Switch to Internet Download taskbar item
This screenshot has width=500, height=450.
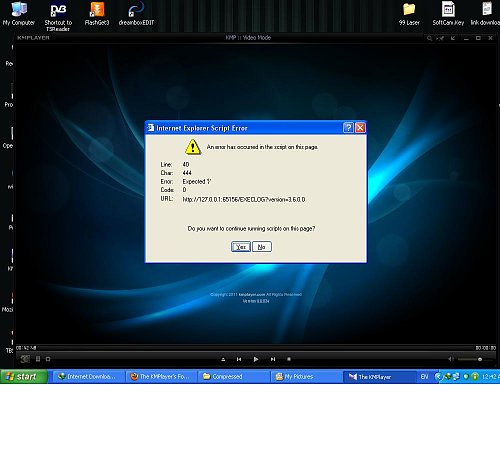(88, 377)
